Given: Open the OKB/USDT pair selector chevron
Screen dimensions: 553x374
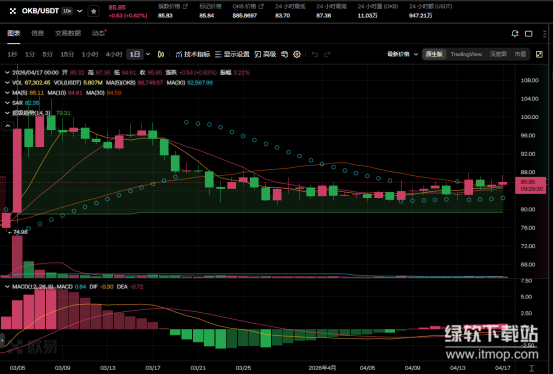Looking at the screenshot, I should 80,11.
